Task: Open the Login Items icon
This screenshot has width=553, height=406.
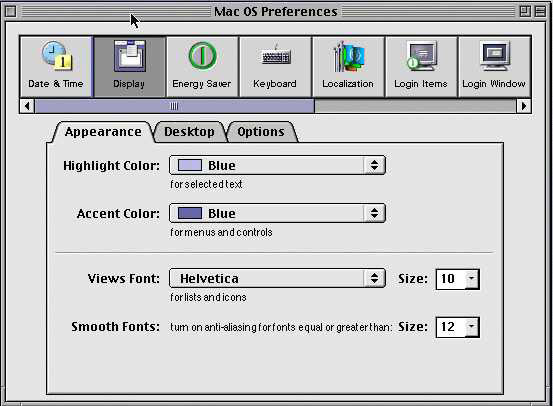Action: click(x=421, y=66)
